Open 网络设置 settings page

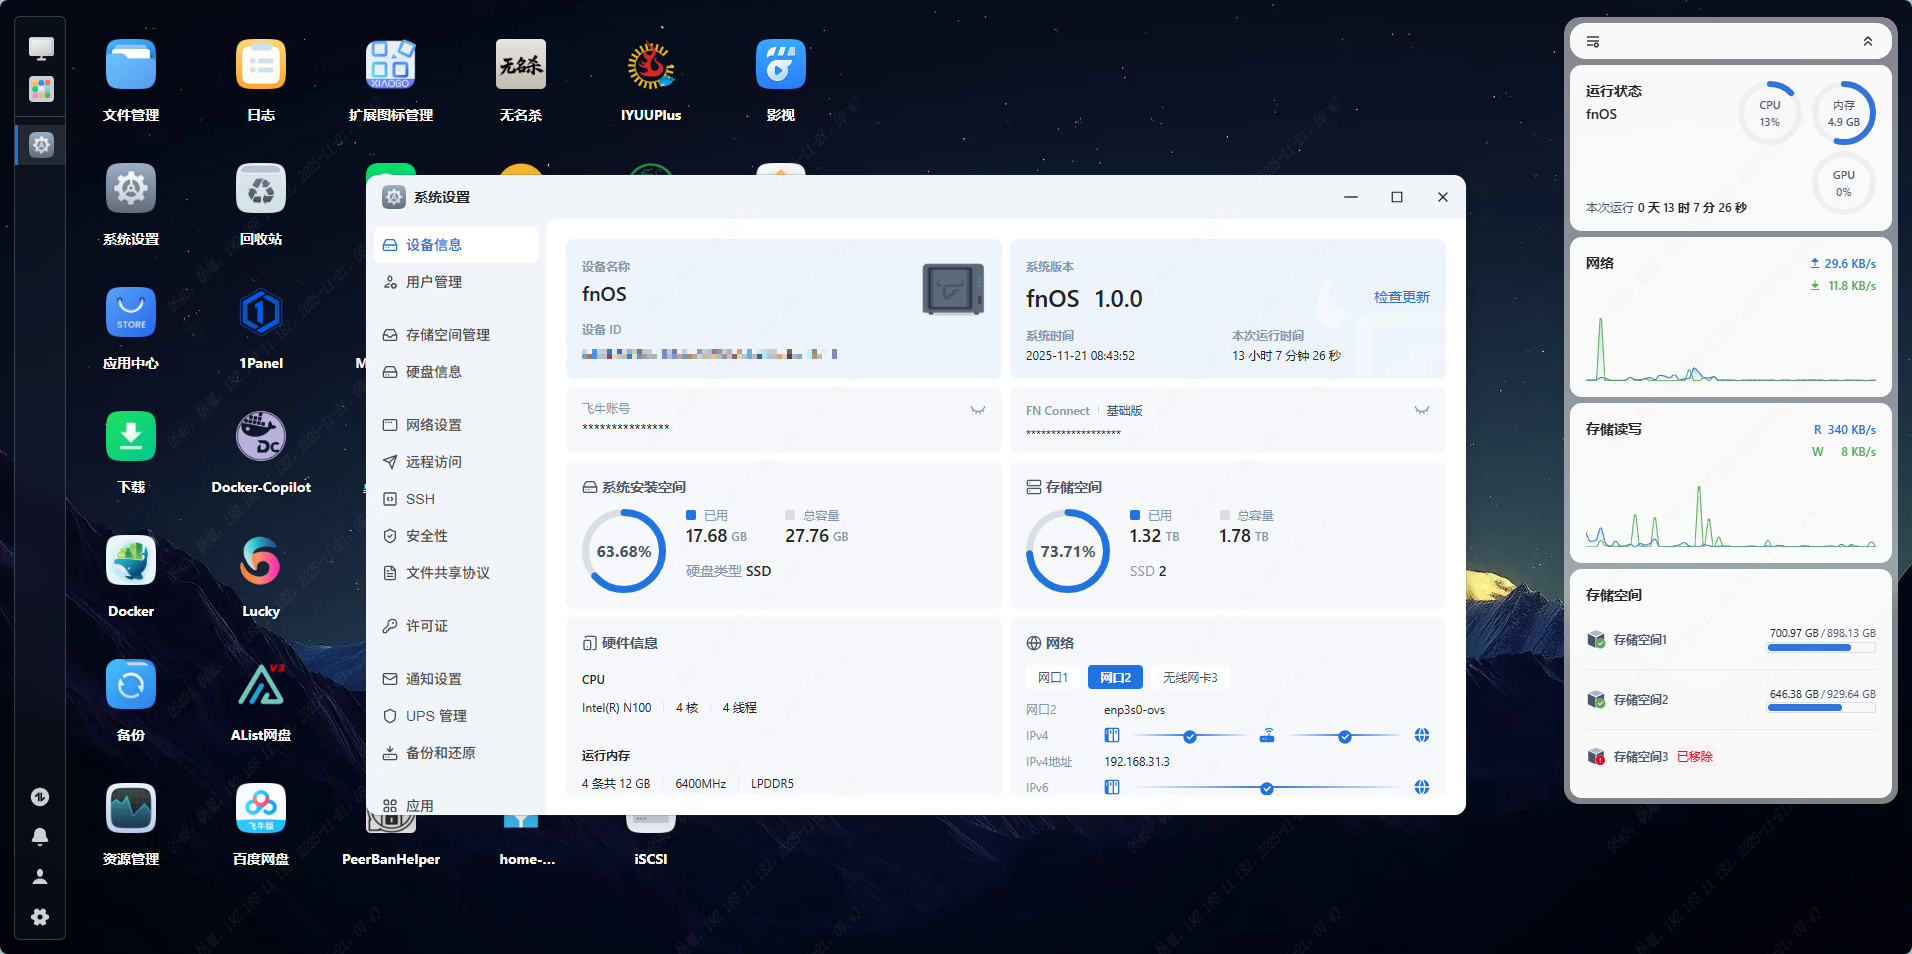tap(456, 425)
